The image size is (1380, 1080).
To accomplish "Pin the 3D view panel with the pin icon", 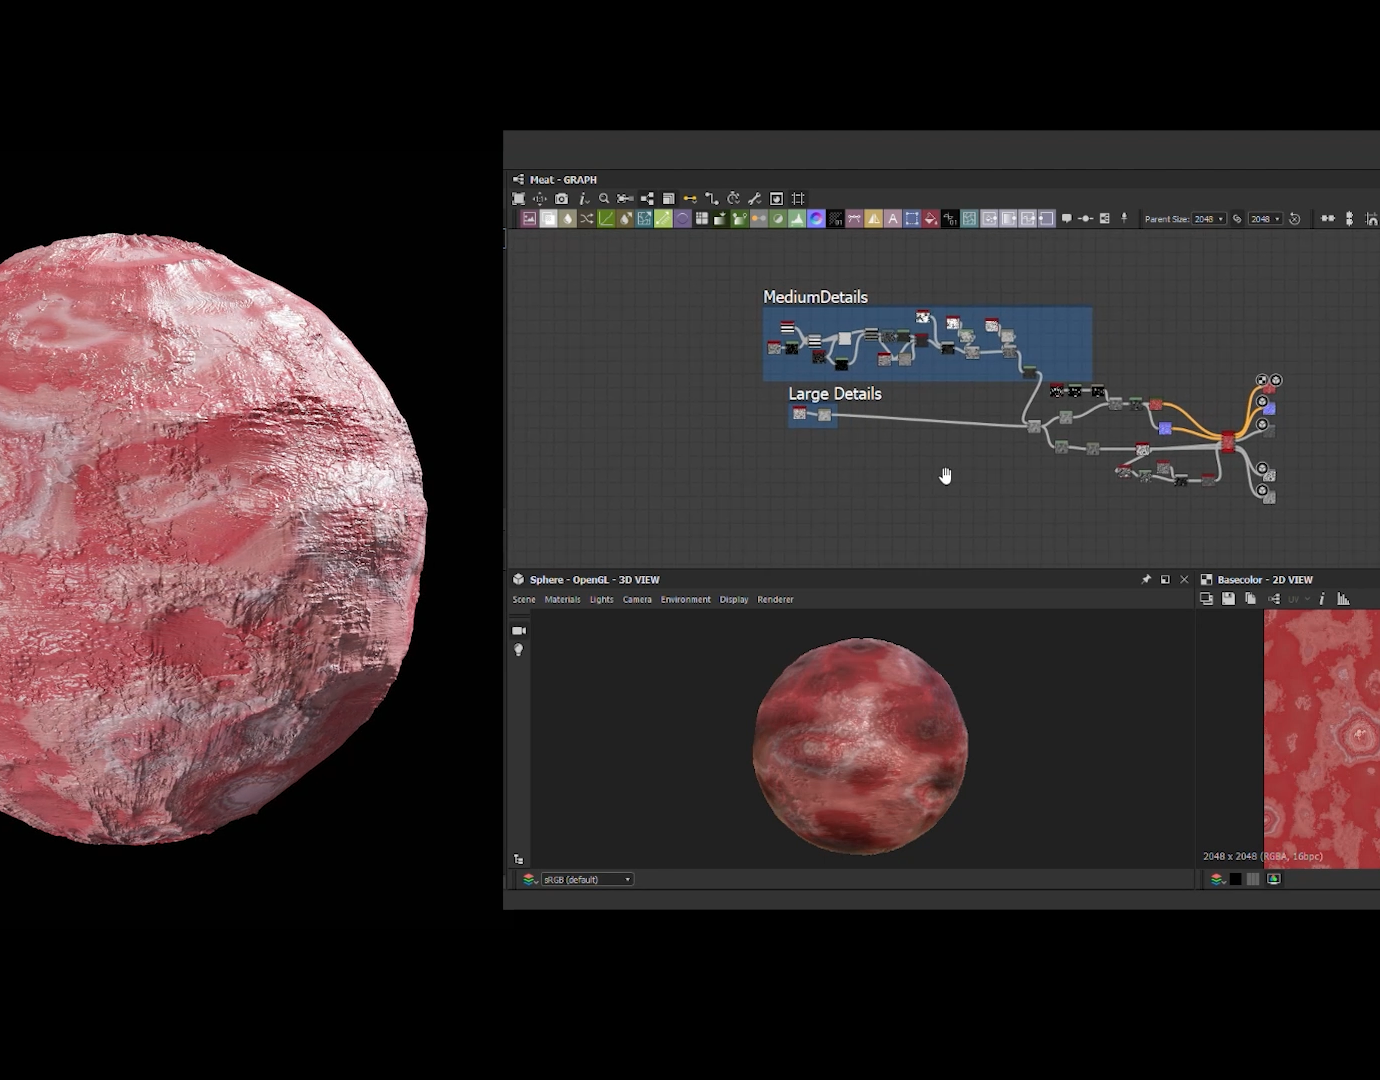I will (1146, 580).
